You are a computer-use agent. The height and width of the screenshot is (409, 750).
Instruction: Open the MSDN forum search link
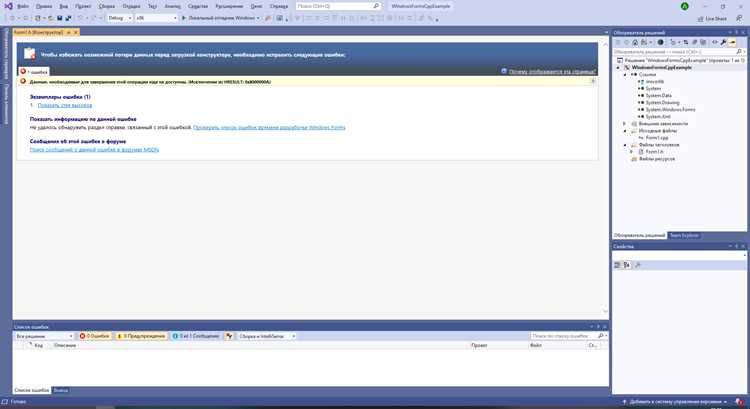tap(94, 149)
